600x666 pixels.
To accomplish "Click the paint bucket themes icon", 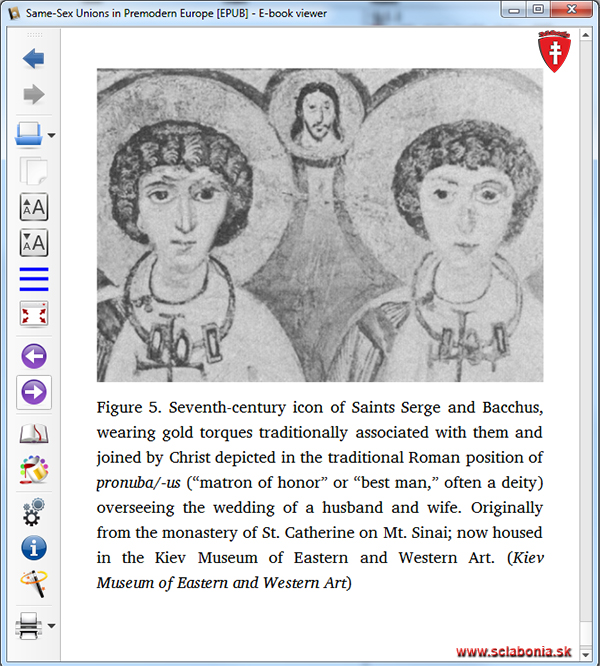I will click(34, 469).
